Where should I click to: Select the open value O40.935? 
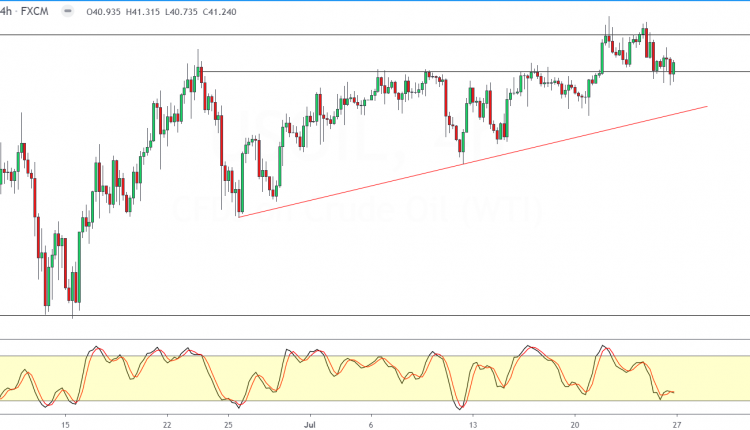click(x=103, y=11)
